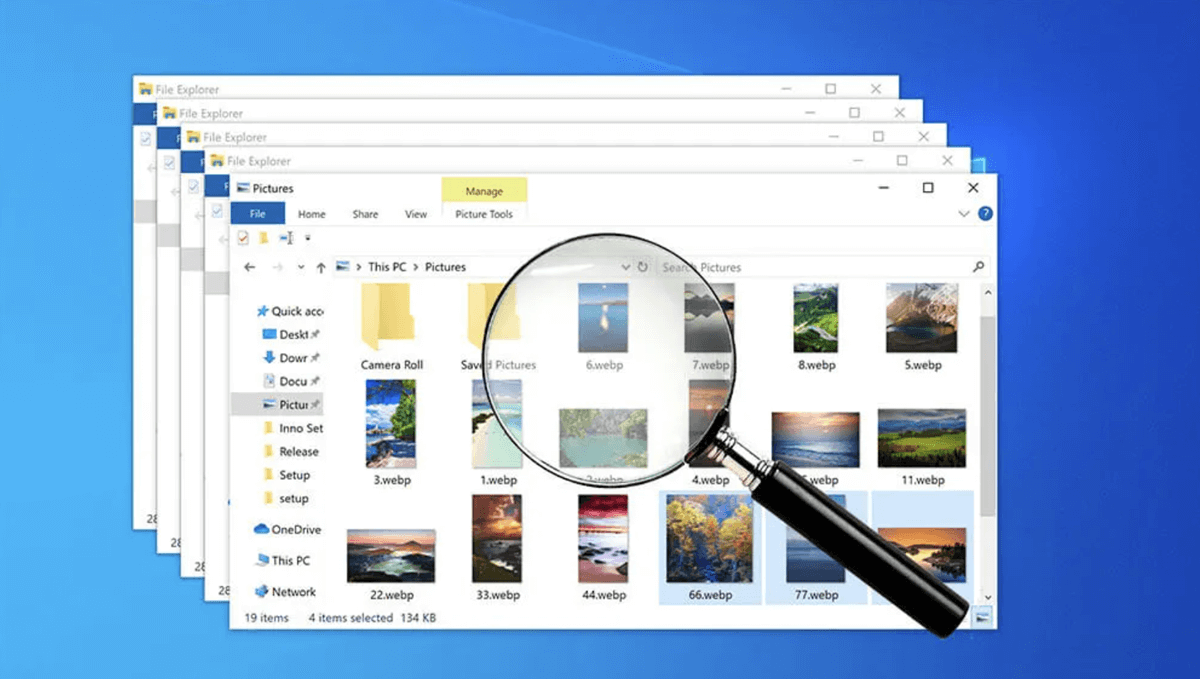The height and width of the screenshot is (679, 1200).
Task: Open the Share ribbon tab
Action: click(x=365, y=214)
